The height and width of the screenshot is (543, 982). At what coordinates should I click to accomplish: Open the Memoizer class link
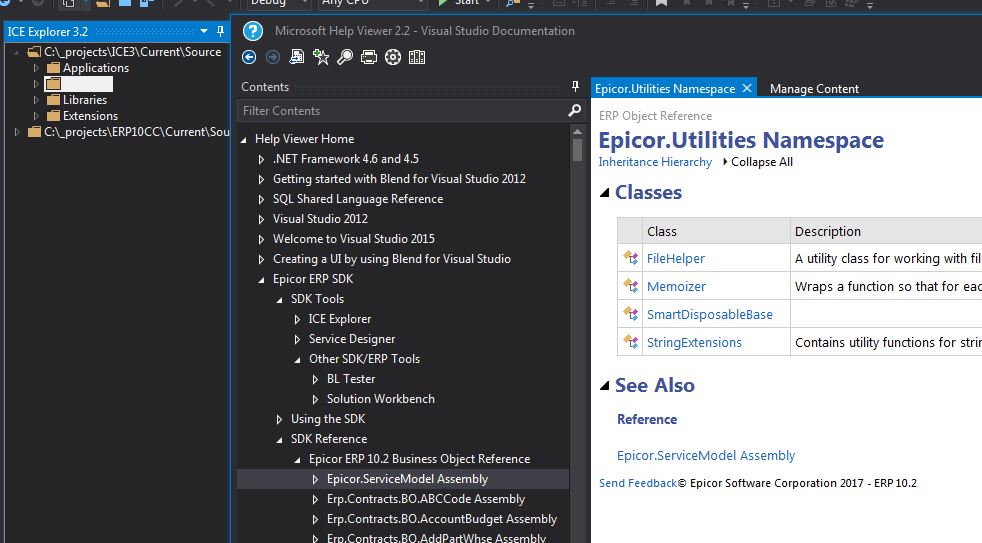676,286
